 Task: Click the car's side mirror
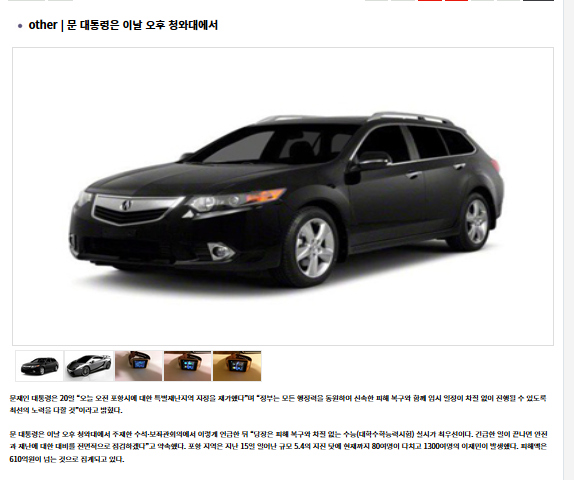[373, 160]
